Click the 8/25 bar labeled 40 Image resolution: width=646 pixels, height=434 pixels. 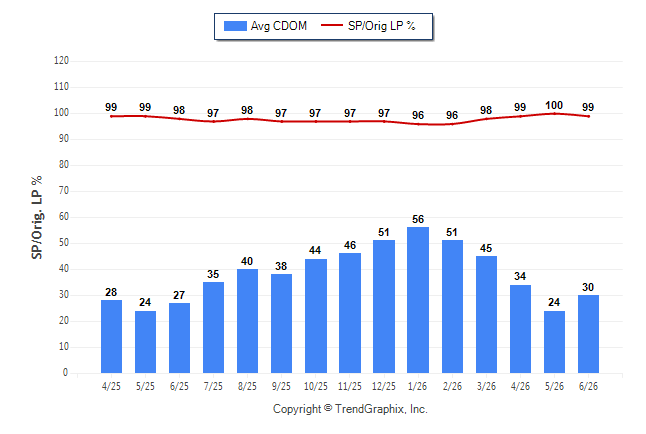coord(247,321)
